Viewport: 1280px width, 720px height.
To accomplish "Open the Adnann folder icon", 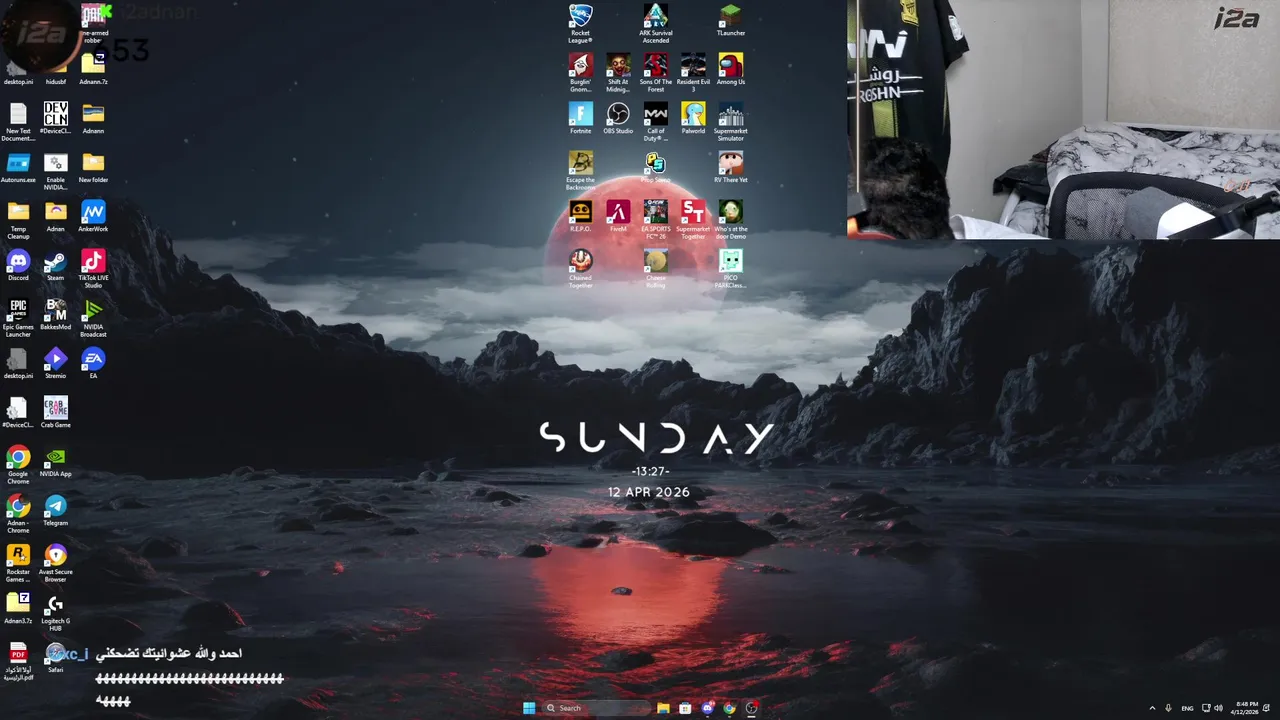I will pyautogui.click(x=93, y=118).
